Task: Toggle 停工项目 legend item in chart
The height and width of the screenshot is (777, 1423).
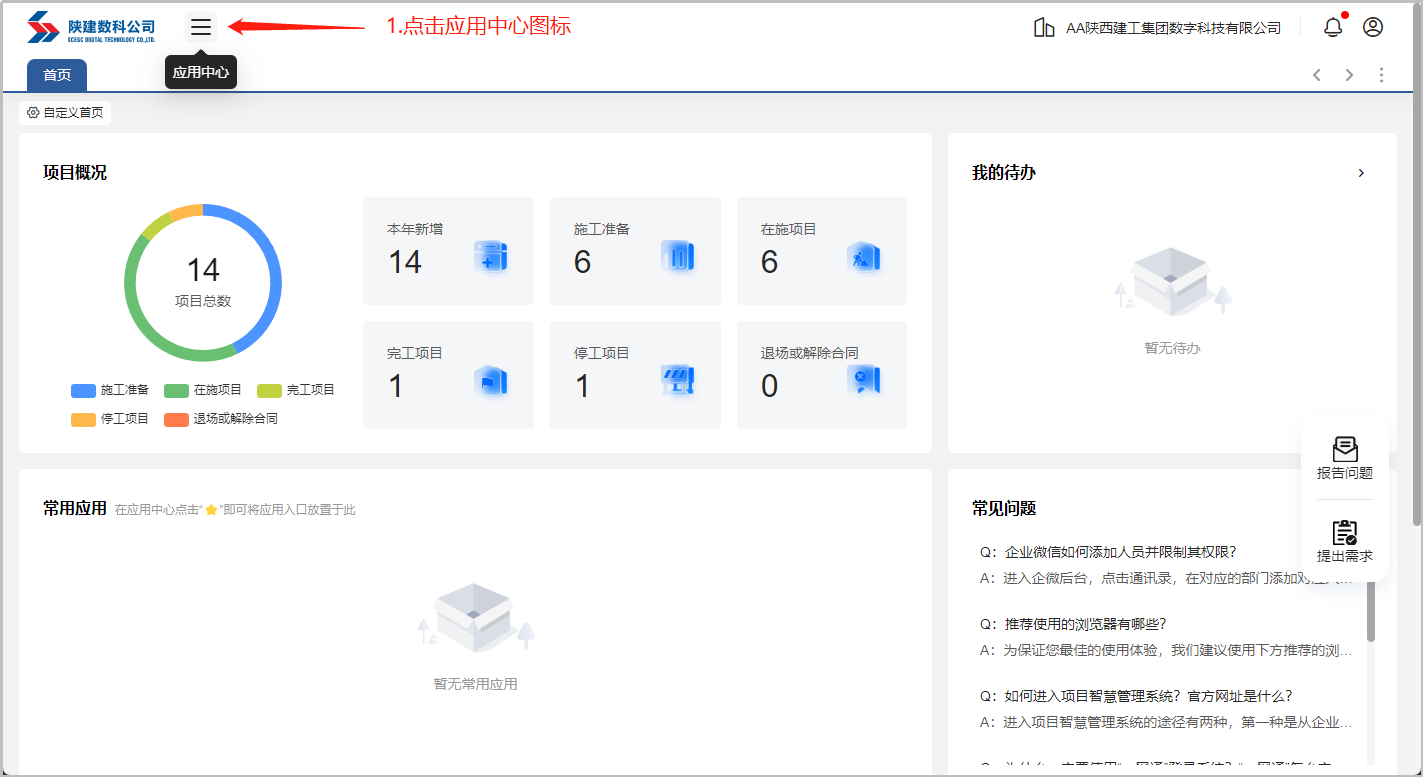Action: (x=110, y=419)
